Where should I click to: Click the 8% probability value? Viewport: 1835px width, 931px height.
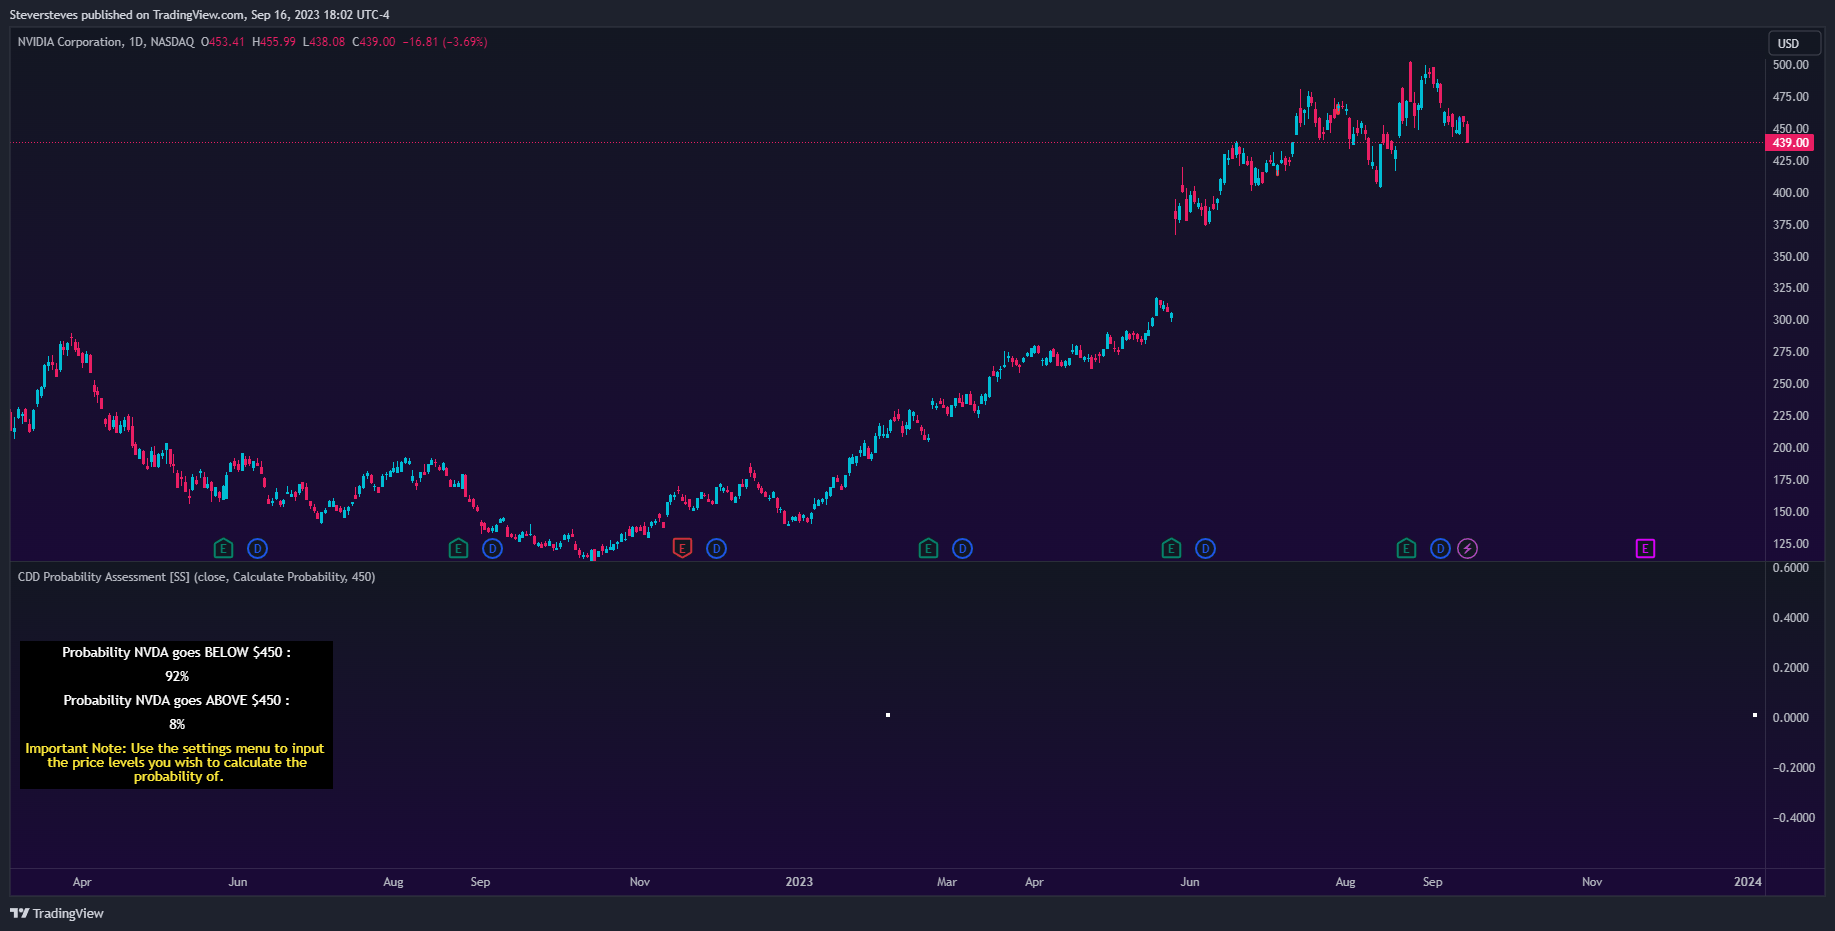pyautogui.click(x=177, y=724)
